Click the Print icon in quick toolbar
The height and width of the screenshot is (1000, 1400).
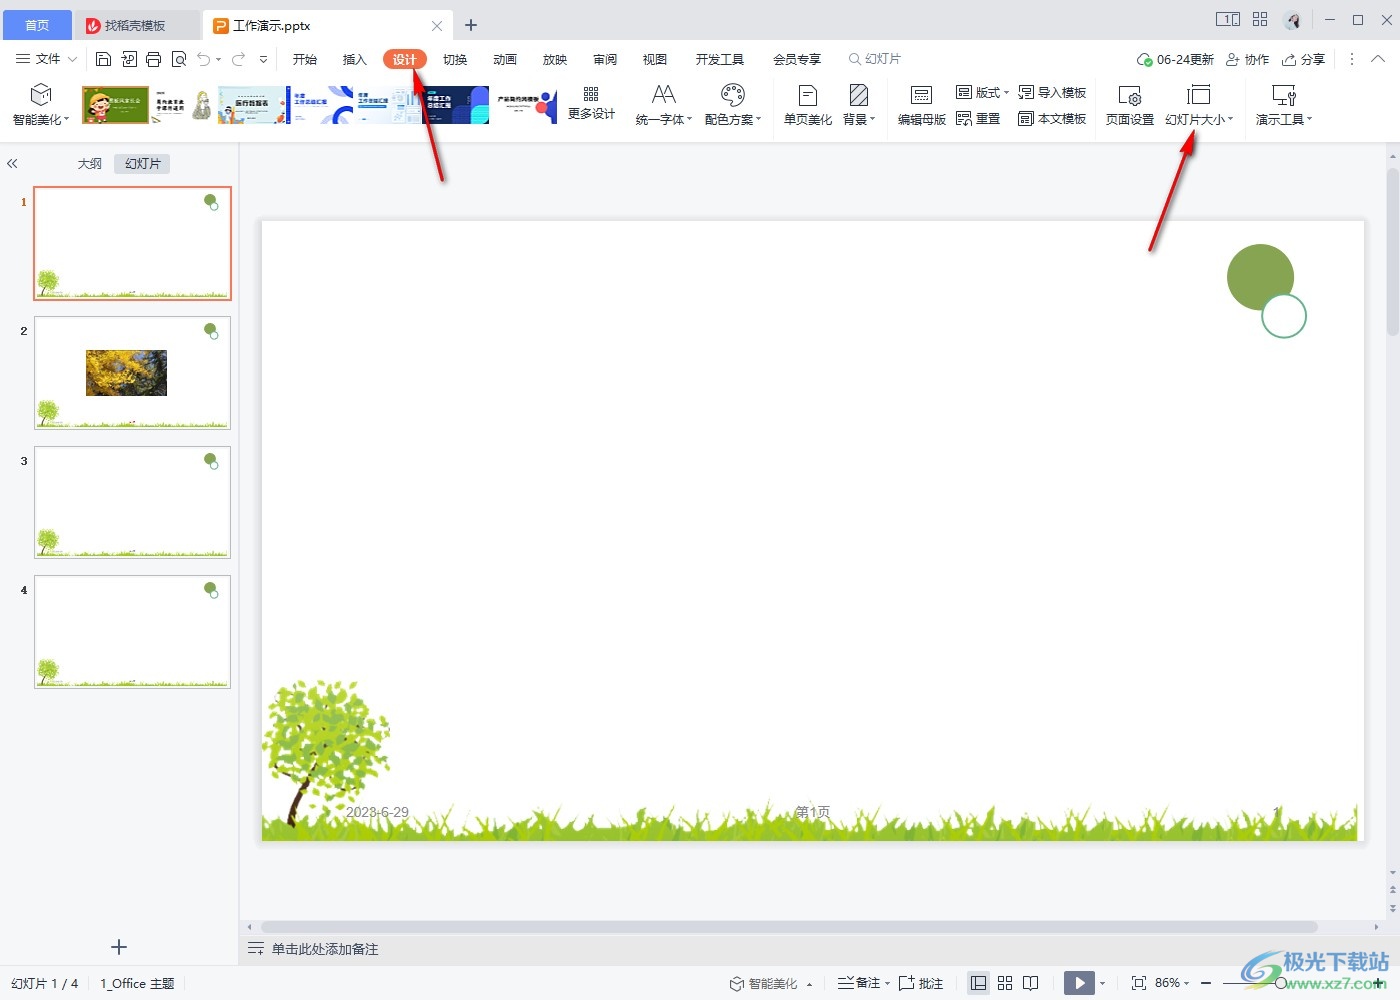[153, 59]
